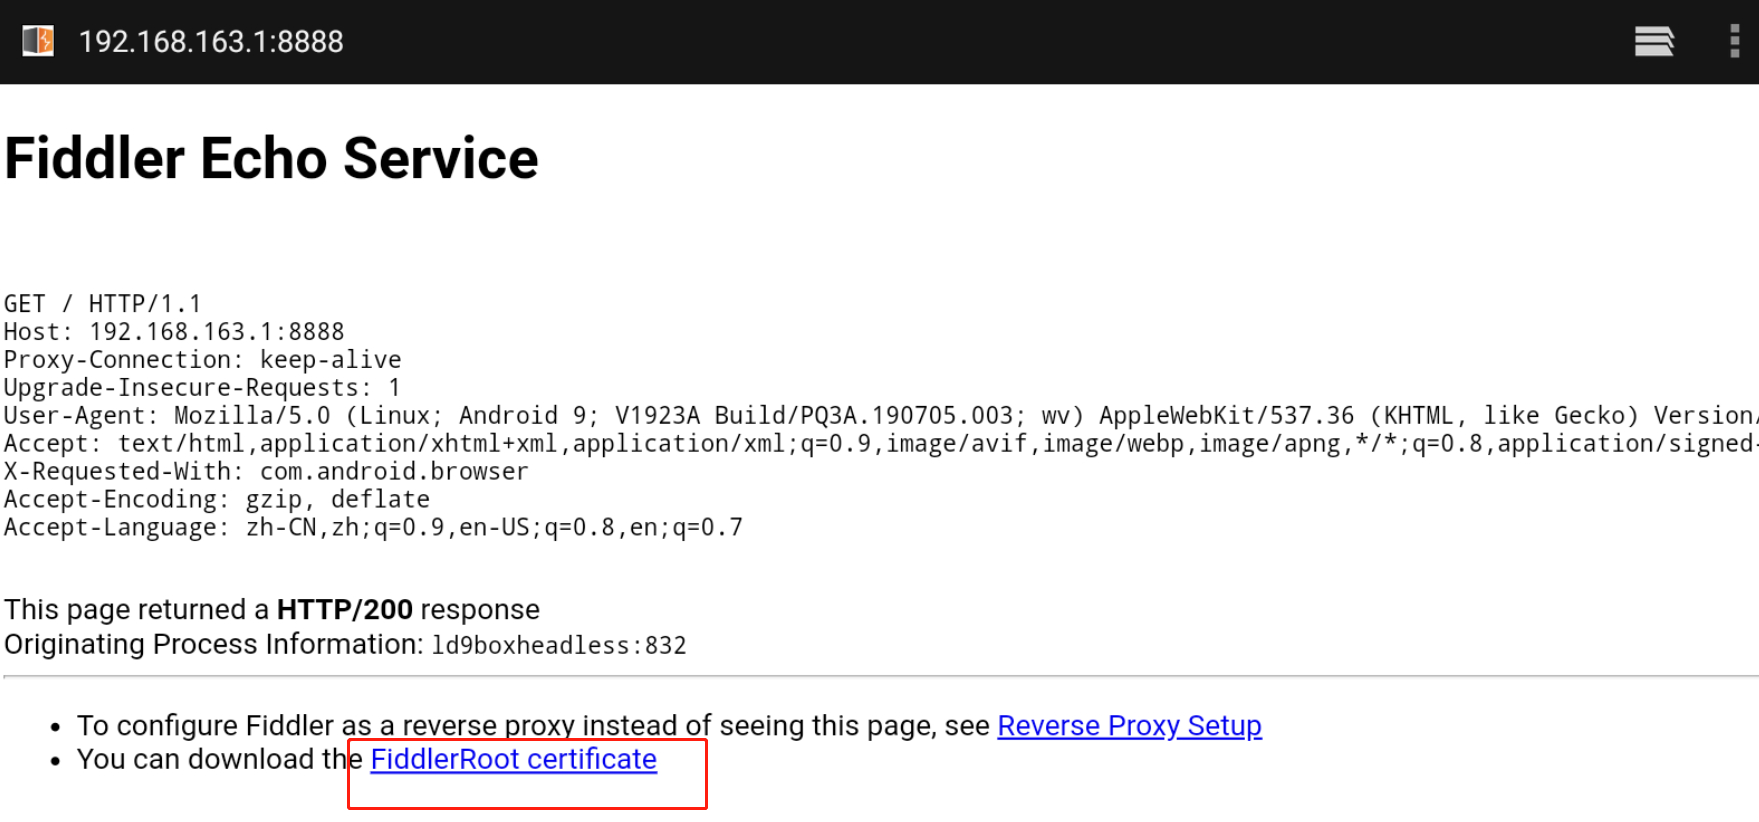The height and width of the screenshot is (822, 1759).
Task: Click the Accept text/html header line
Action: click(880, 443)
